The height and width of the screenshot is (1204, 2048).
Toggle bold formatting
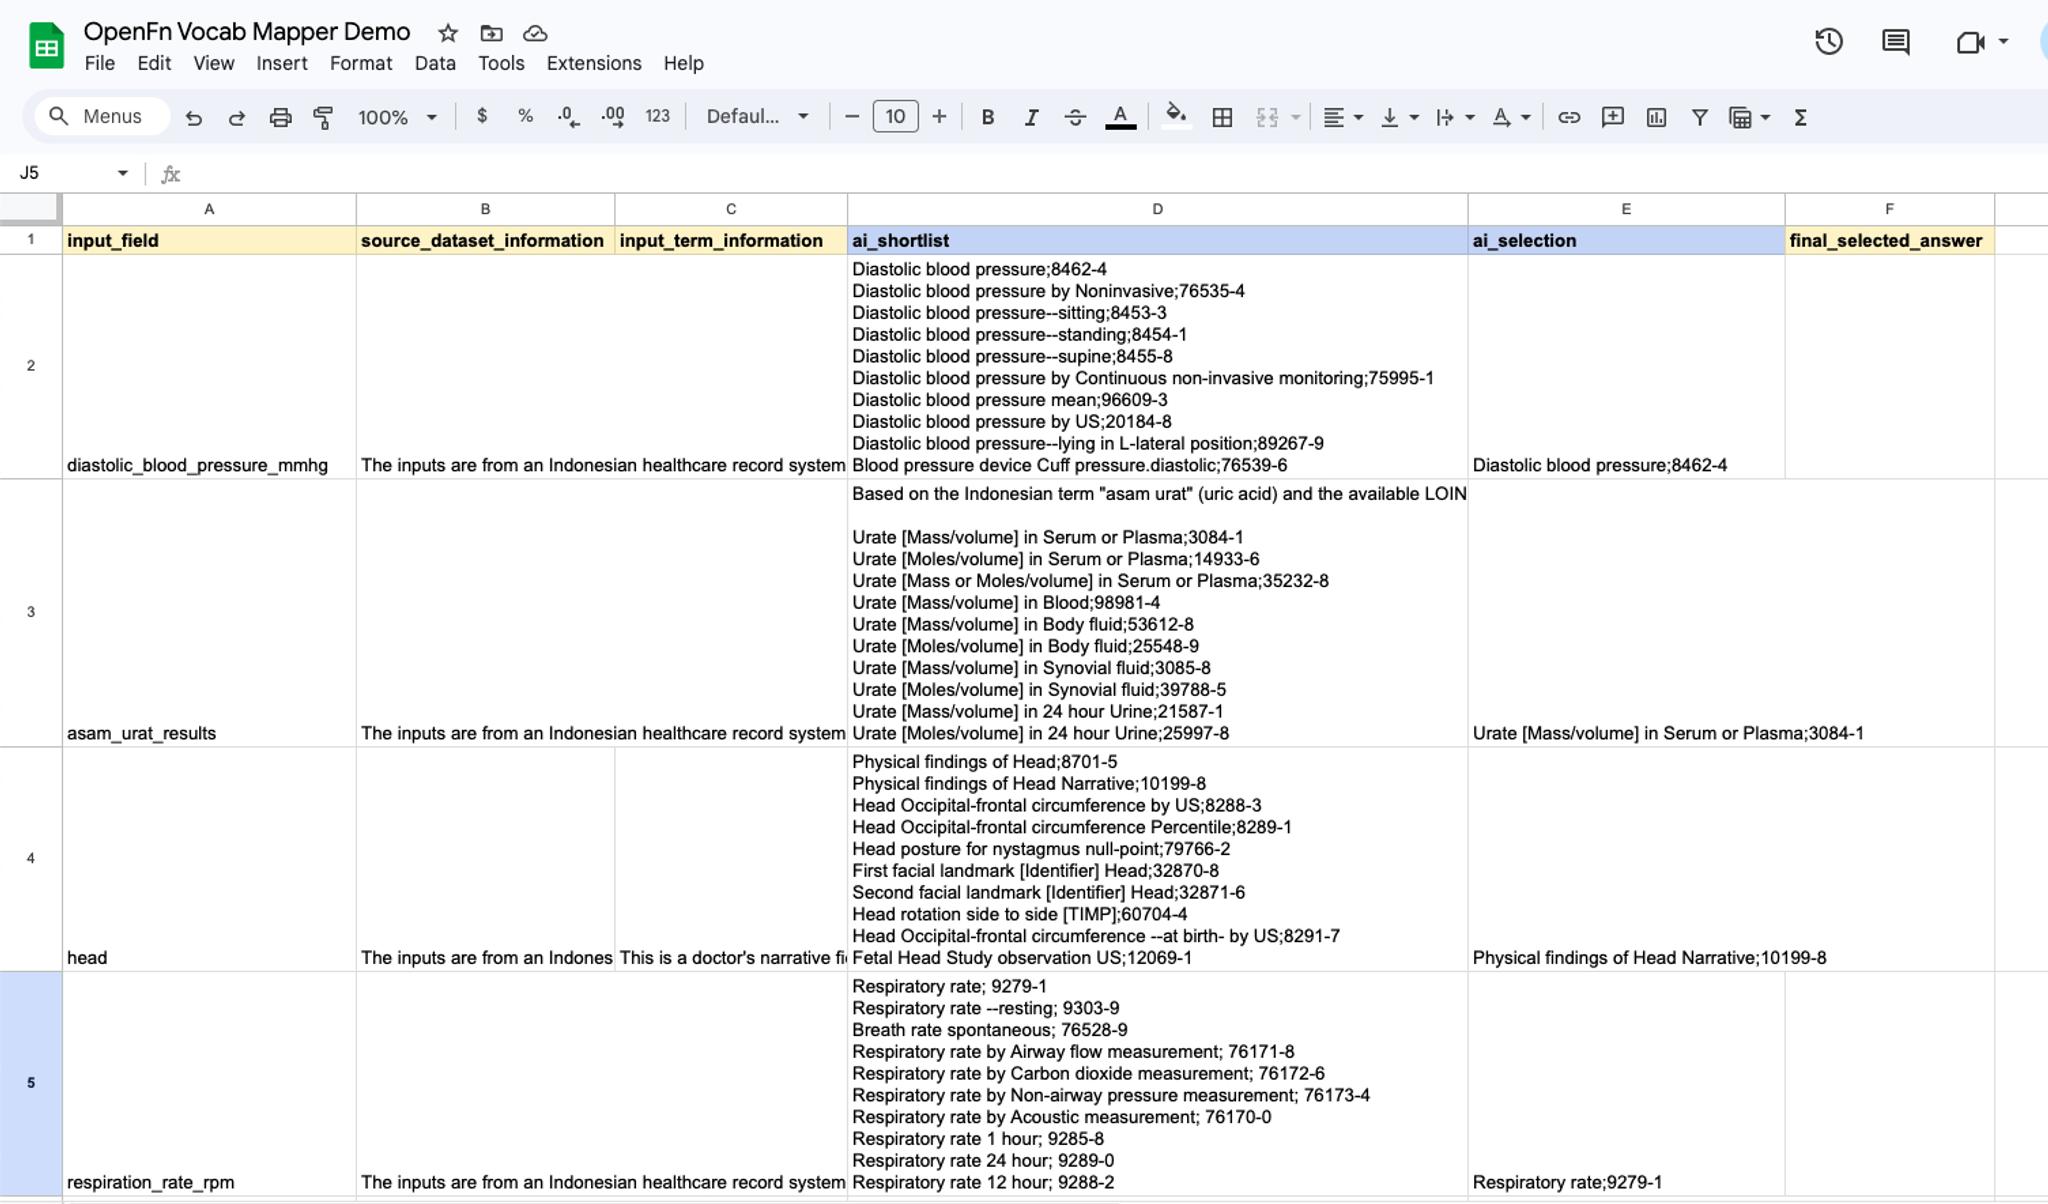coord(987,117)
